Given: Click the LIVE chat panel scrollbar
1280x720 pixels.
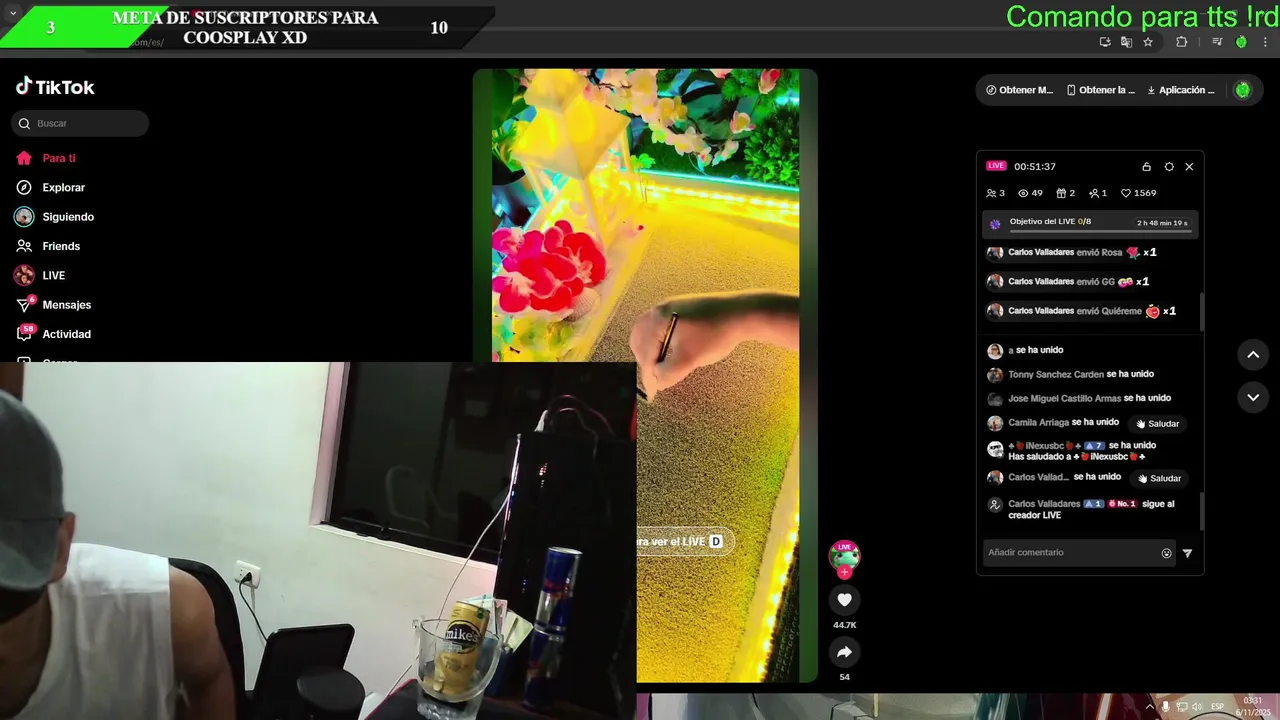Looking at the screenshot, I should coord(1201,511).
